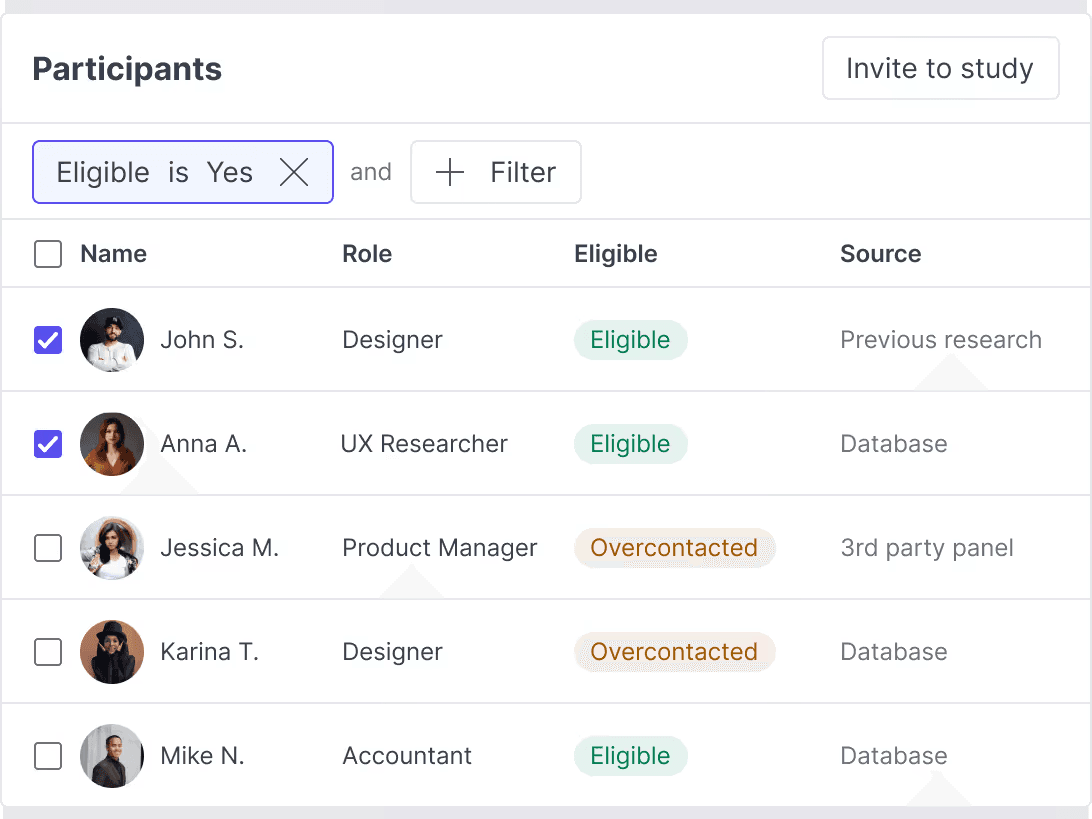The image size is (1092, 819).
Task: Click 3rd party panel source cell
Action: 927,548
